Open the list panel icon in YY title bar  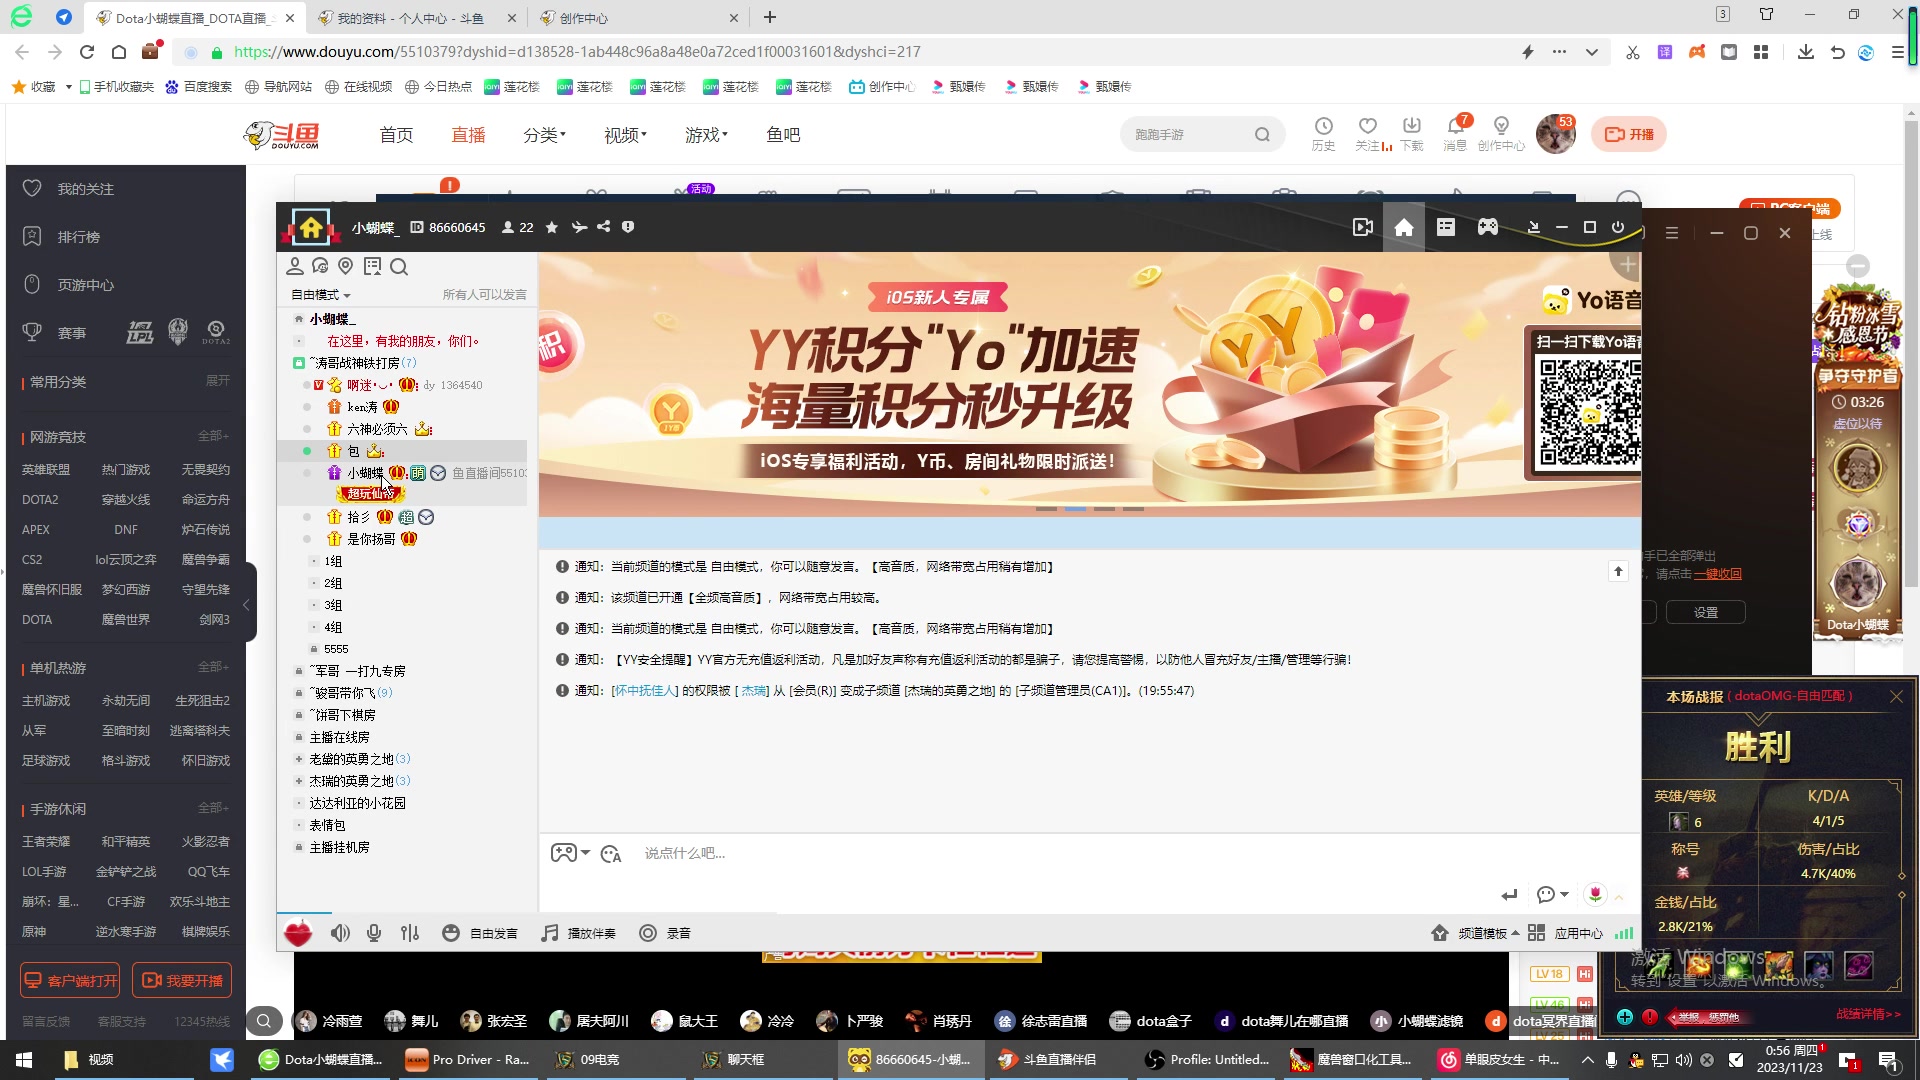(1446, 227)
